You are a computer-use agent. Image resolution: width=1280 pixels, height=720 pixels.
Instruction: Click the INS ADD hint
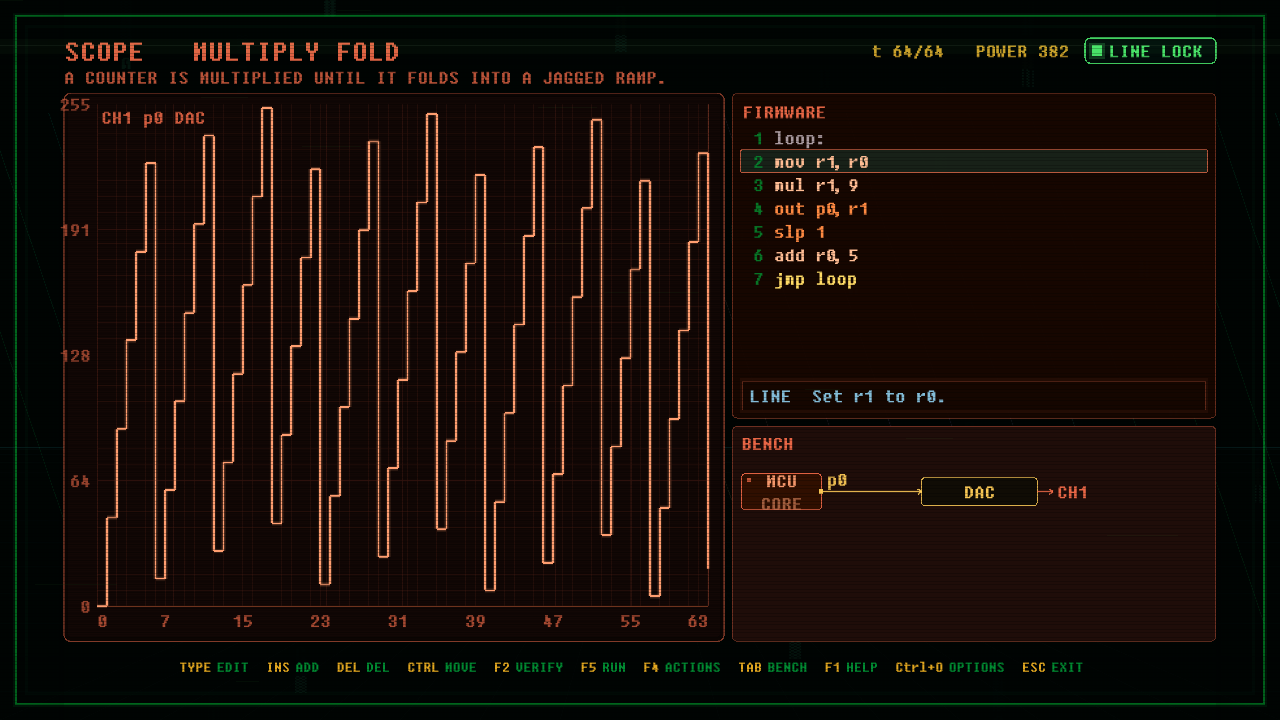click(x=293, y=667)
